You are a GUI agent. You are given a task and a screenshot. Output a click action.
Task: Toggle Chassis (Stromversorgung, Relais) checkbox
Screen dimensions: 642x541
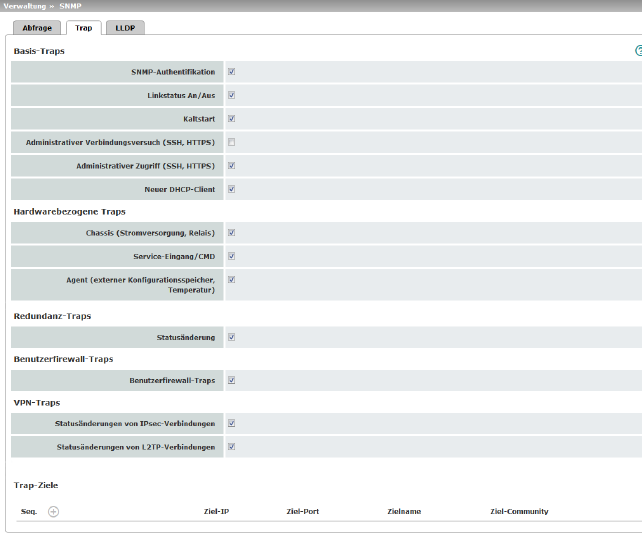231,233
